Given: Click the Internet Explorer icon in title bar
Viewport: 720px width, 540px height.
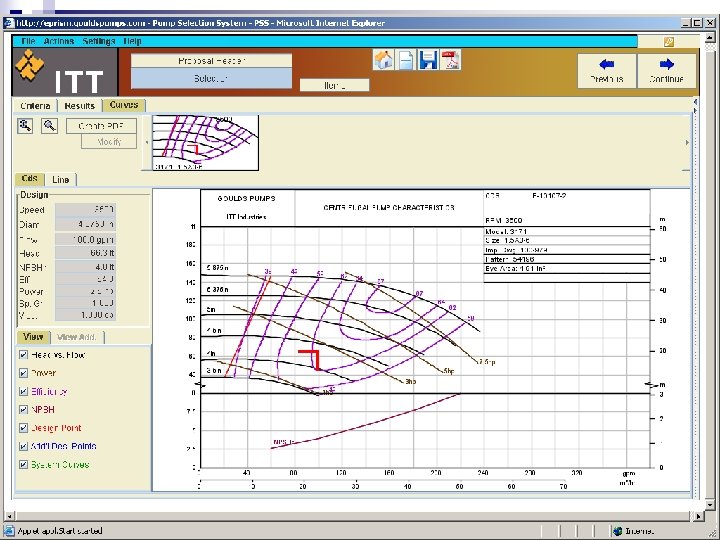Looking at the screenshot, I should 8,22.
